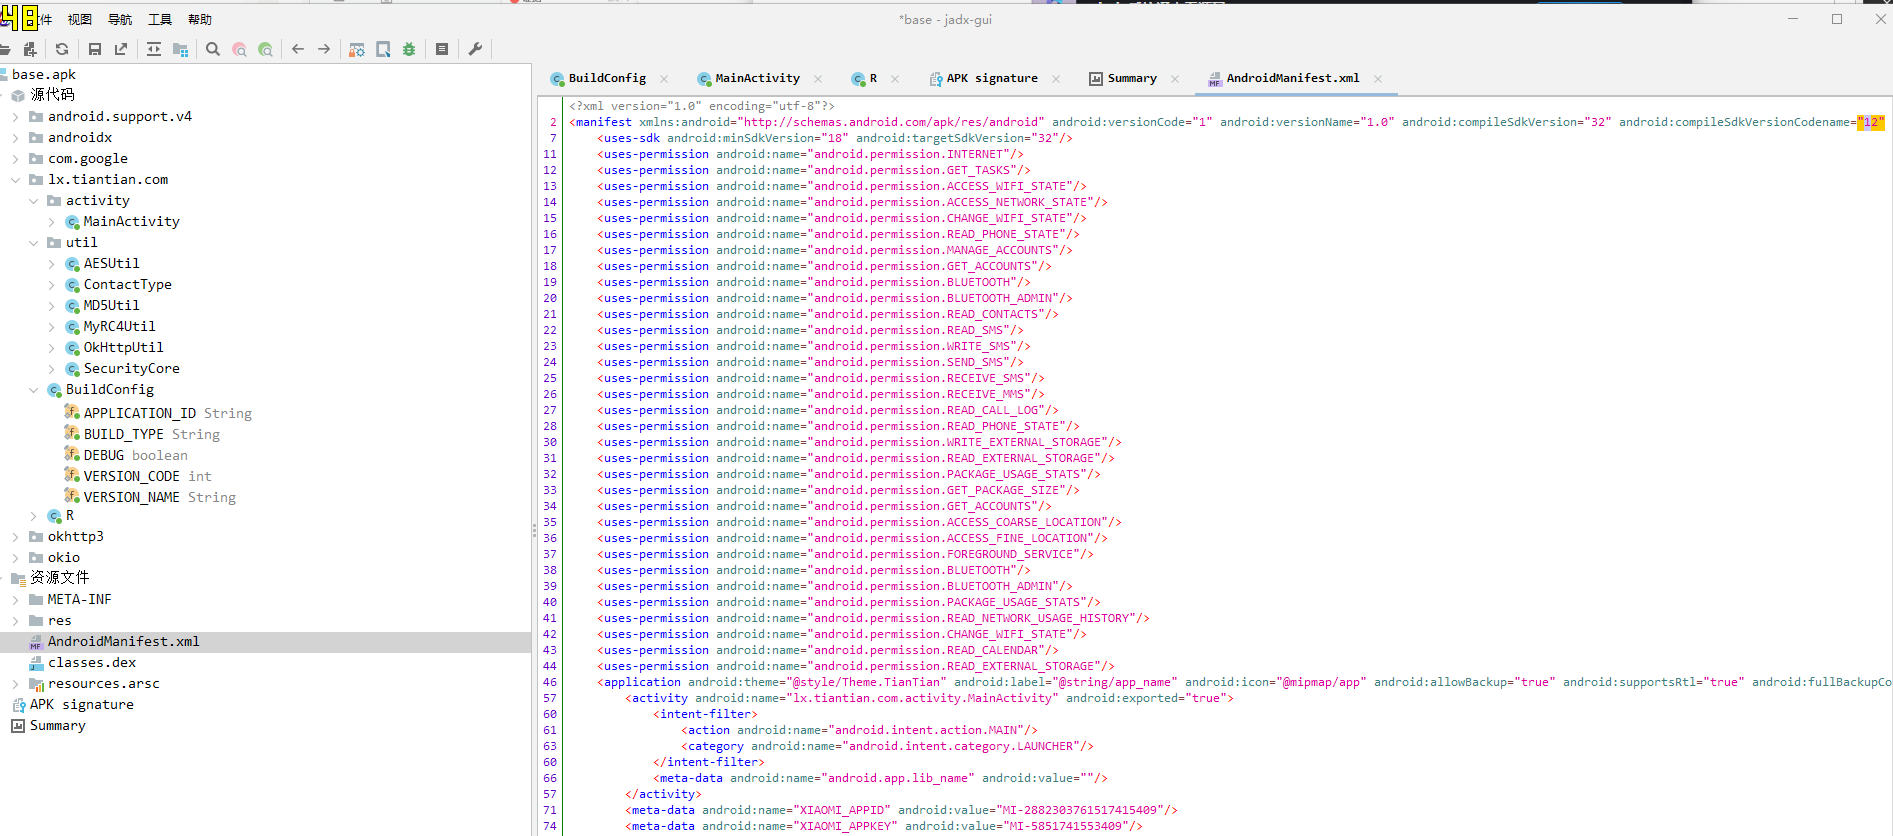
Task: Select the base.apk root node
Action: point(44,75)
